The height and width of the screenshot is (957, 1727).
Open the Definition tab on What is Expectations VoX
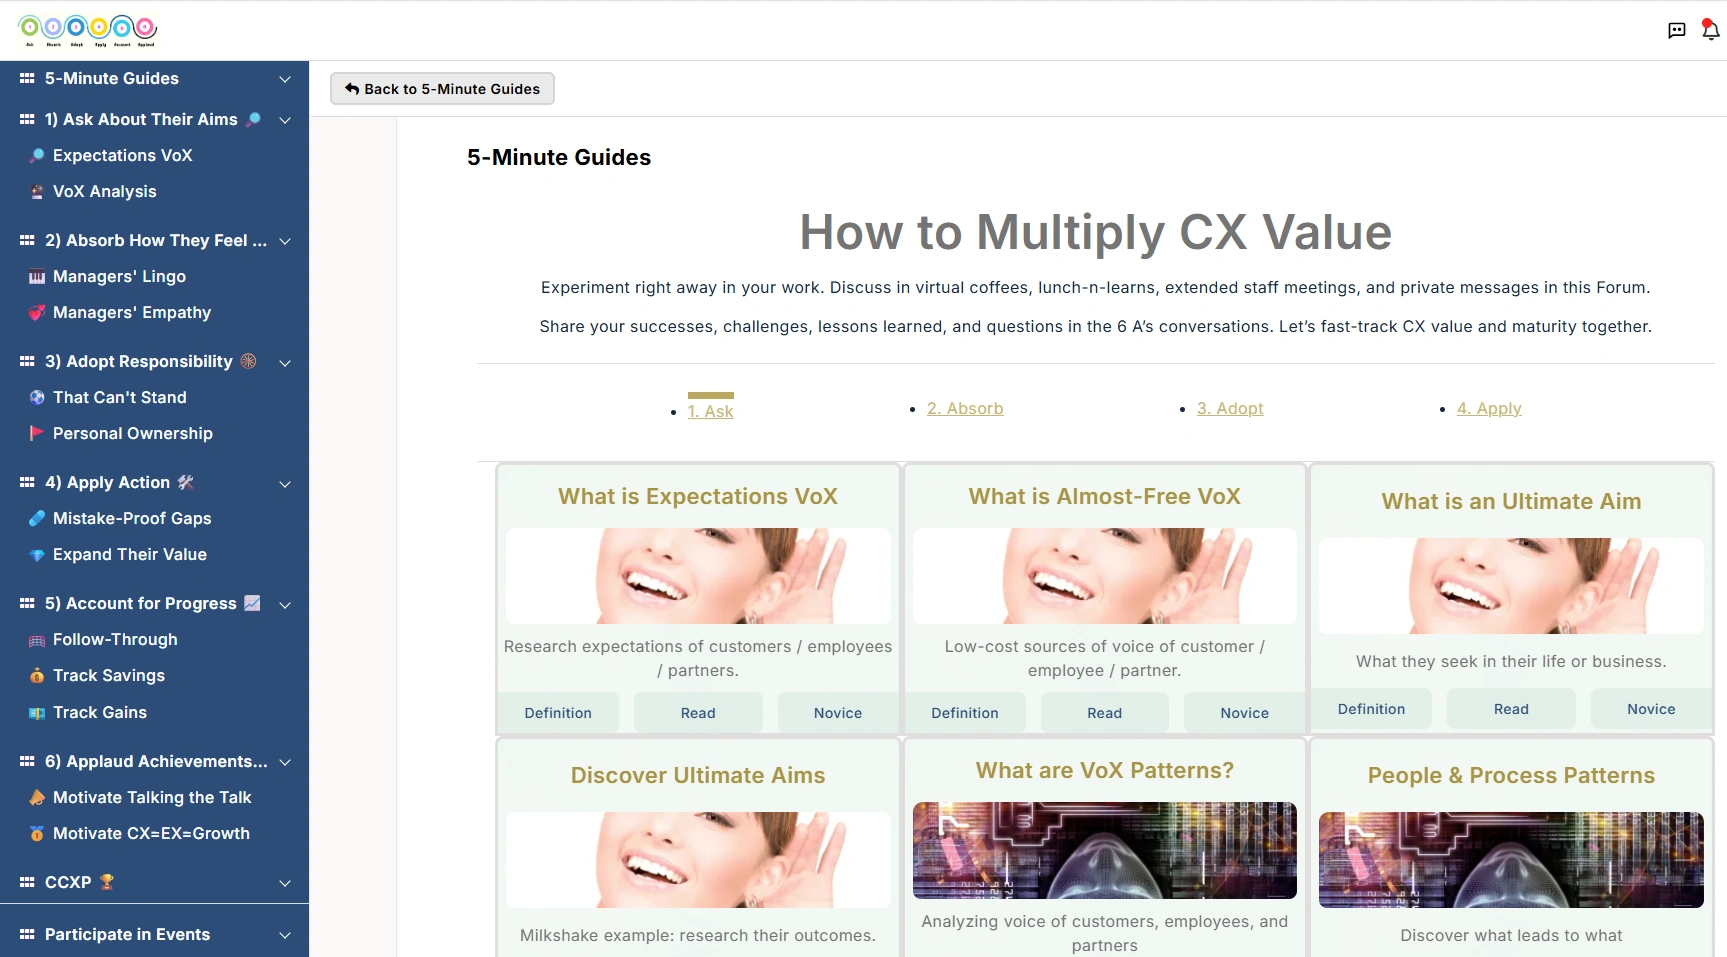[x=558, y=712]
